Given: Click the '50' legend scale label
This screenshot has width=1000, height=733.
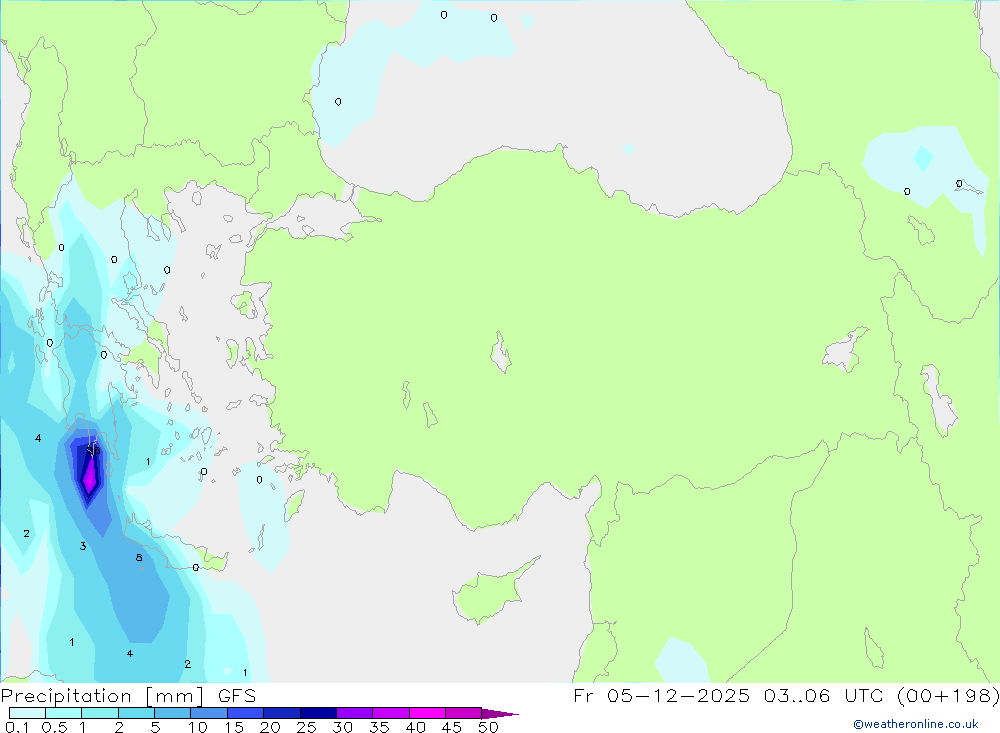Looking at the screenshot, I should click(x=488, y=727).
